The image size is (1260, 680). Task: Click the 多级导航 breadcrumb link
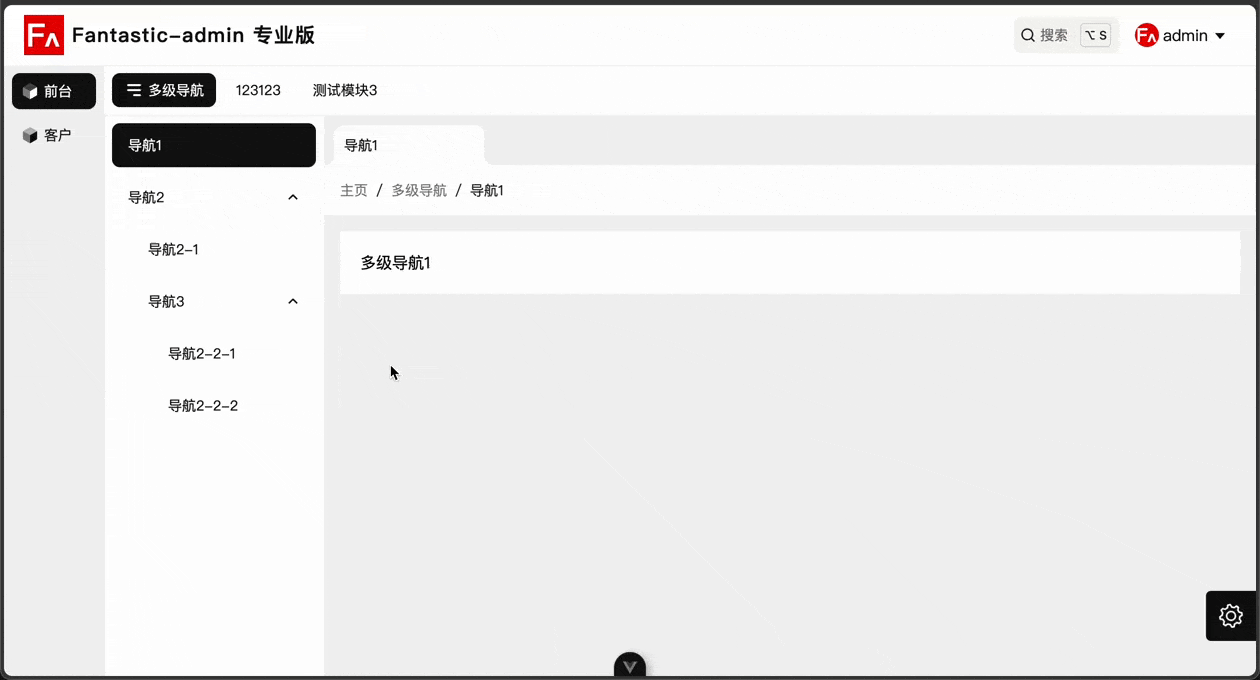coord(419,191)
